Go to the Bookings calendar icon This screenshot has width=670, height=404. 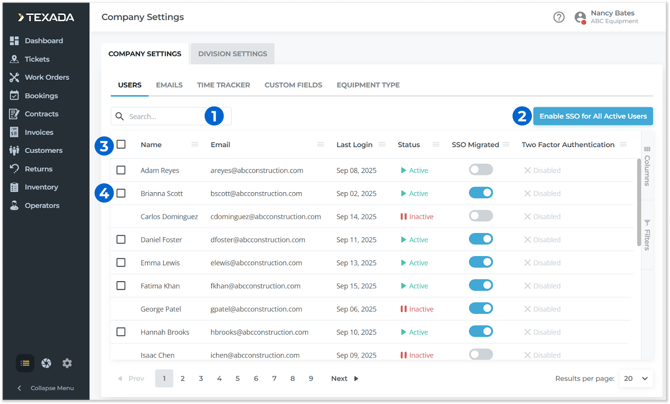pos(14,96)
